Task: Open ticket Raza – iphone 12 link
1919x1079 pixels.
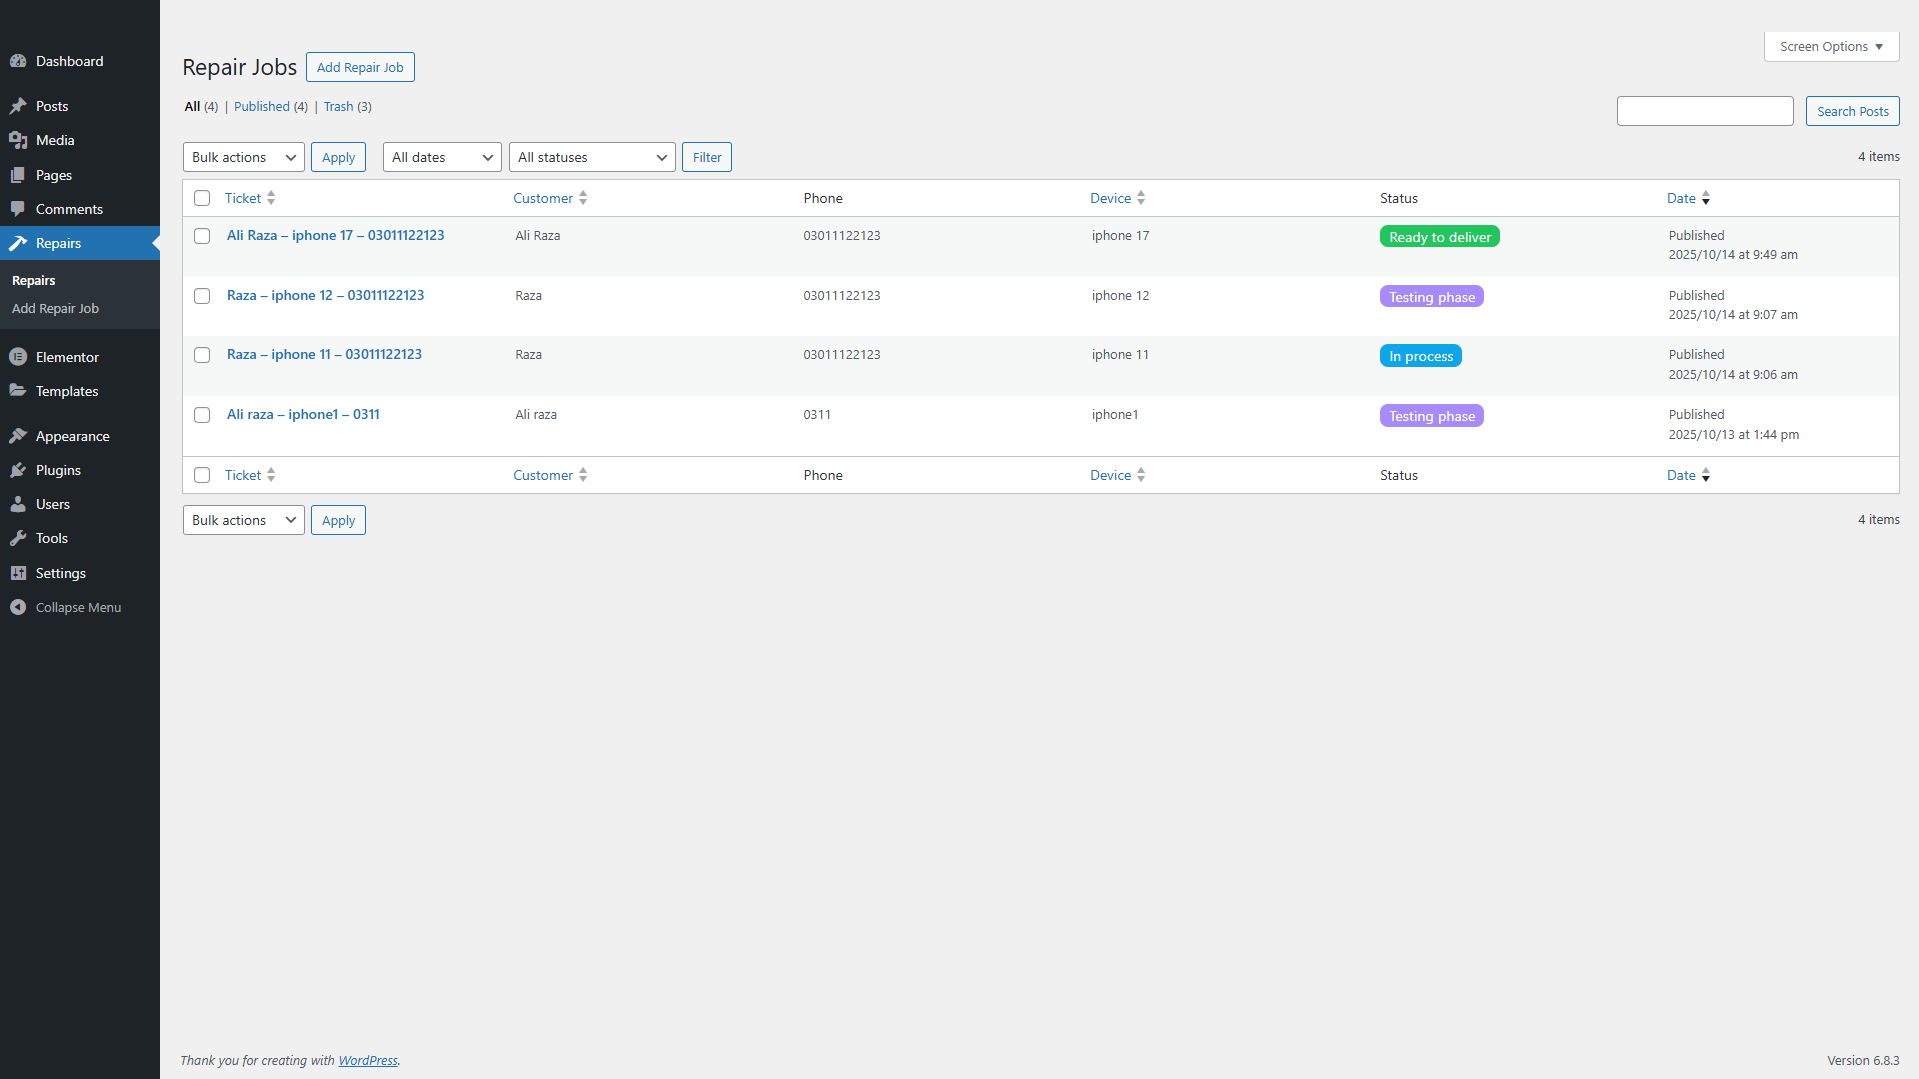Action: [325, 295]
